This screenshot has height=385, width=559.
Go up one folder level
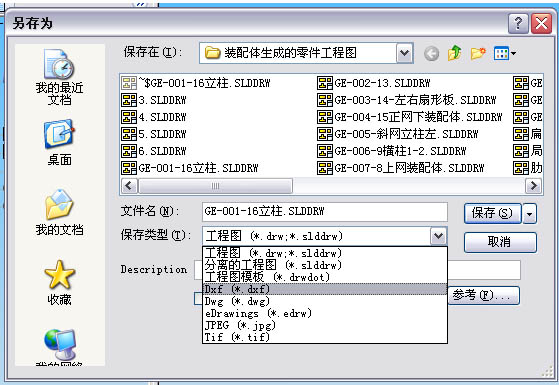[455, 53]
